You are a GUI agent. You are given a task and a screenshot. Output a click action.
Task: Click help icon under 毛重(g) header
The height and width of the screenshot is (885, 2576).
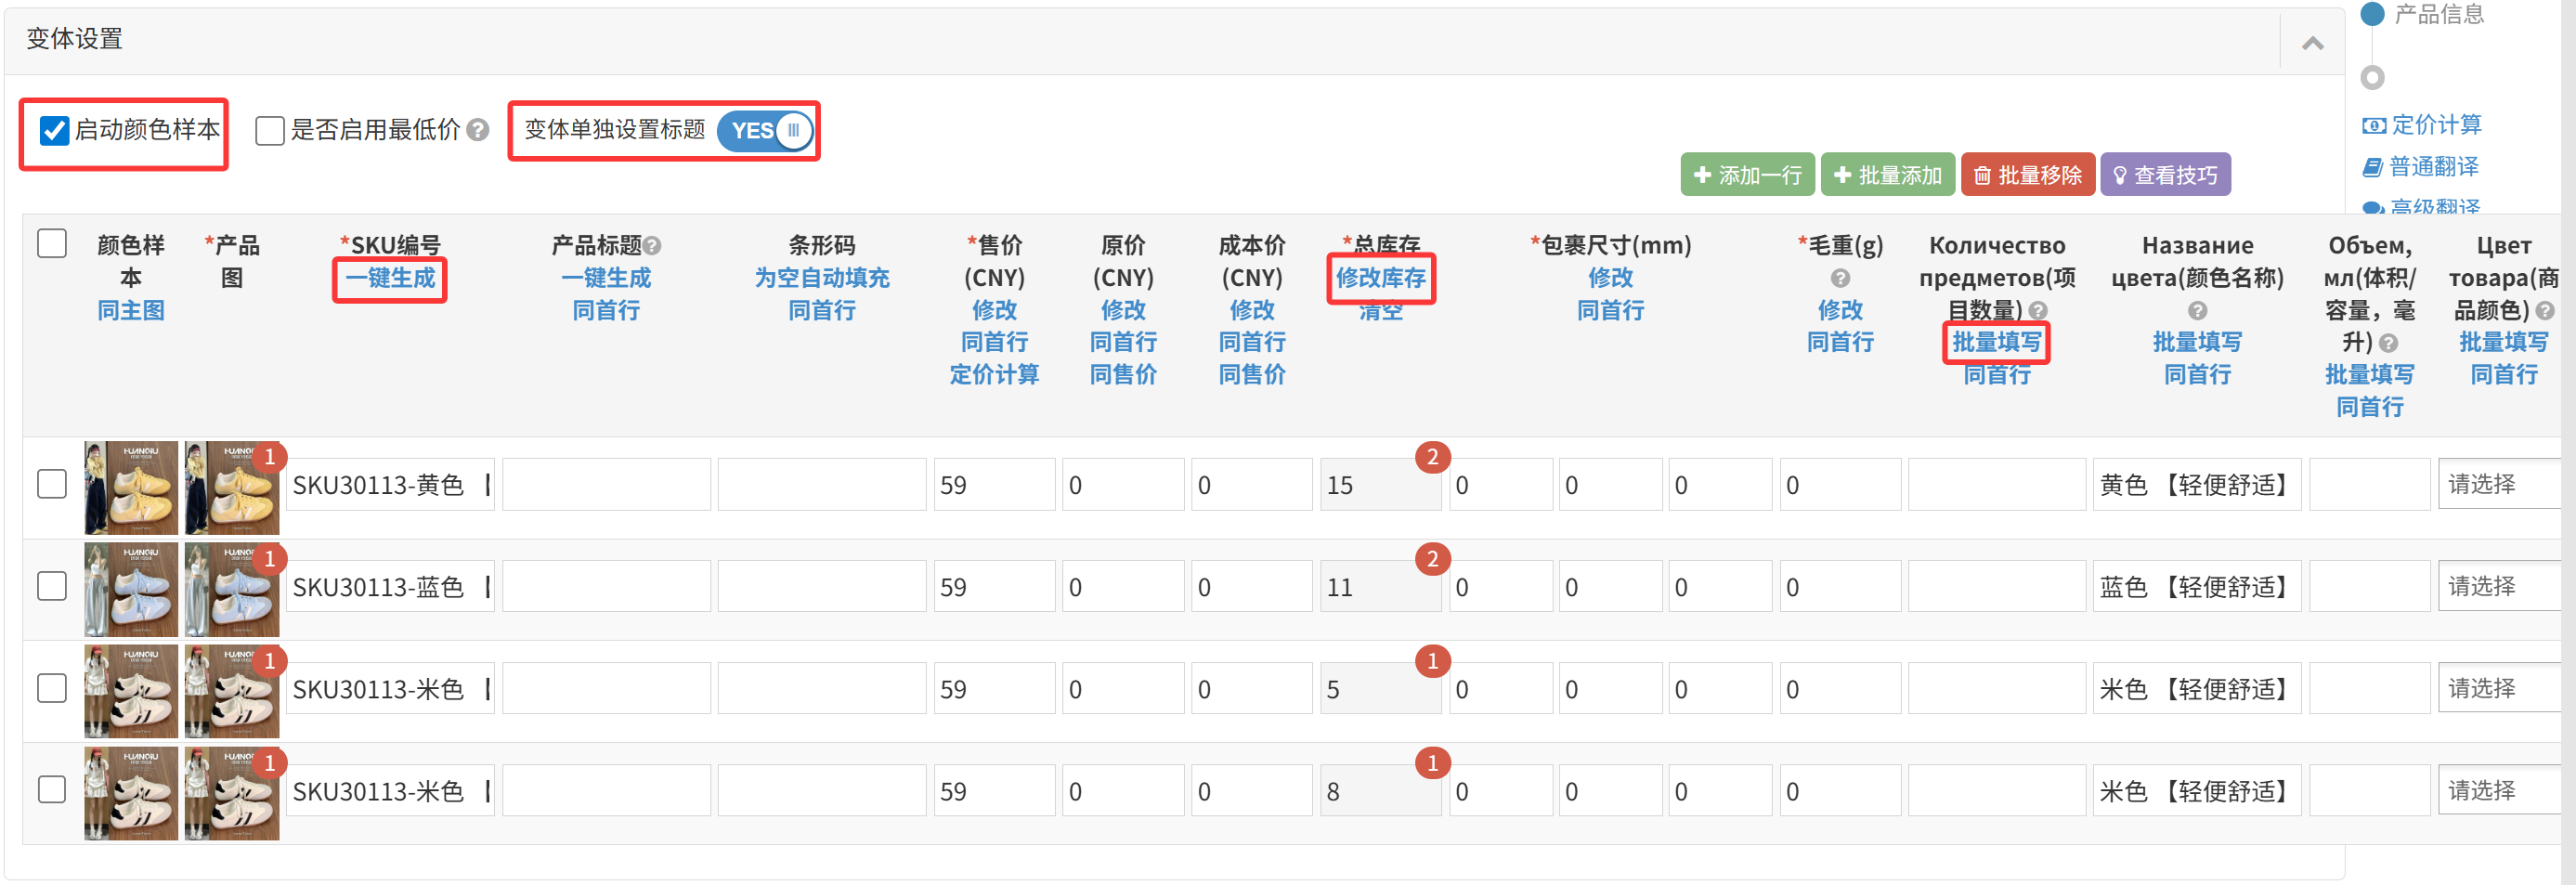tap(1840, 278)
